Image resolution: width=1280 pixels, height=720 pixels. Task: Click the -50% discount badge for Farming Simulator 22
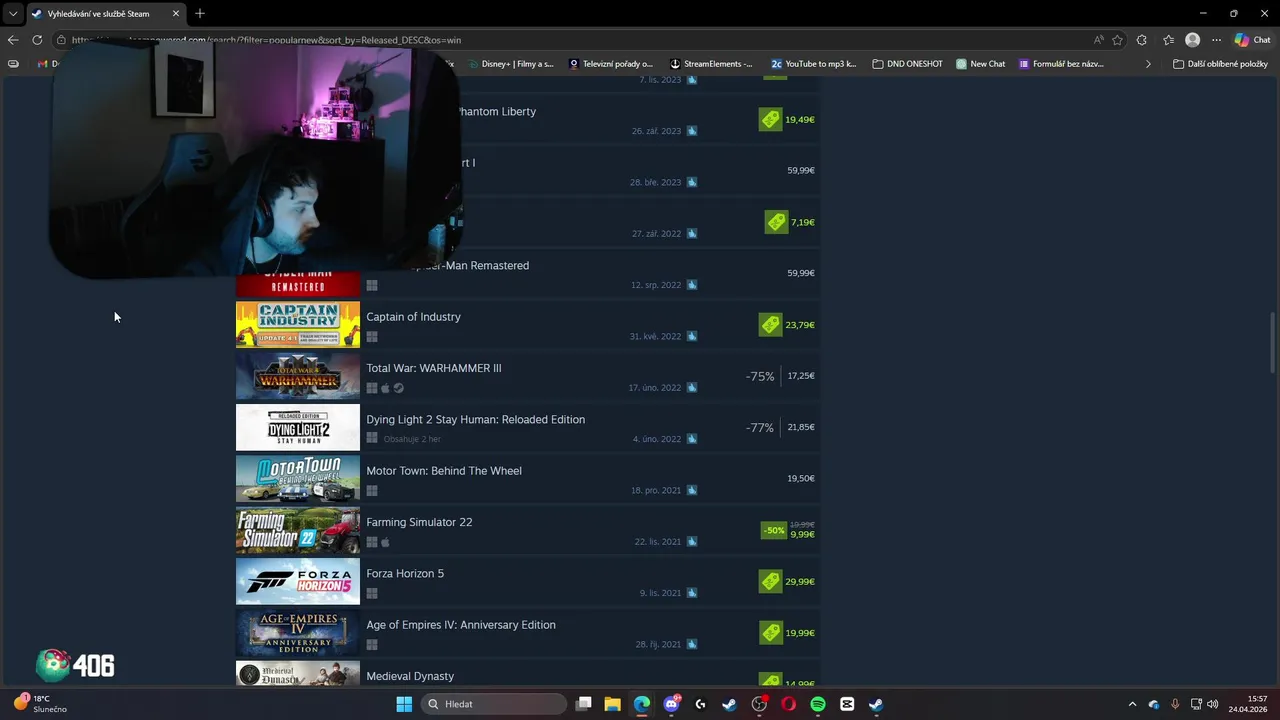pyautogui.click(x=773, y=530)
